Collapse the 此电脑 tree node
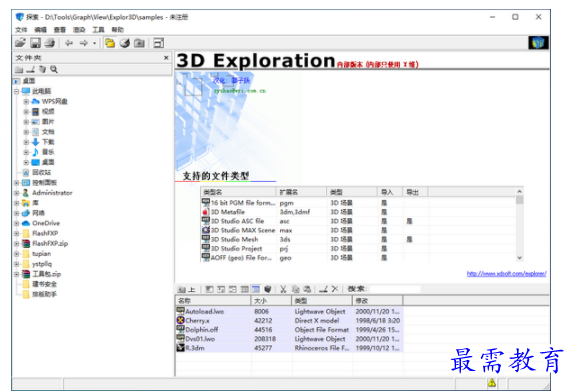Screen dimensions: 572x392 coord(16,91)
